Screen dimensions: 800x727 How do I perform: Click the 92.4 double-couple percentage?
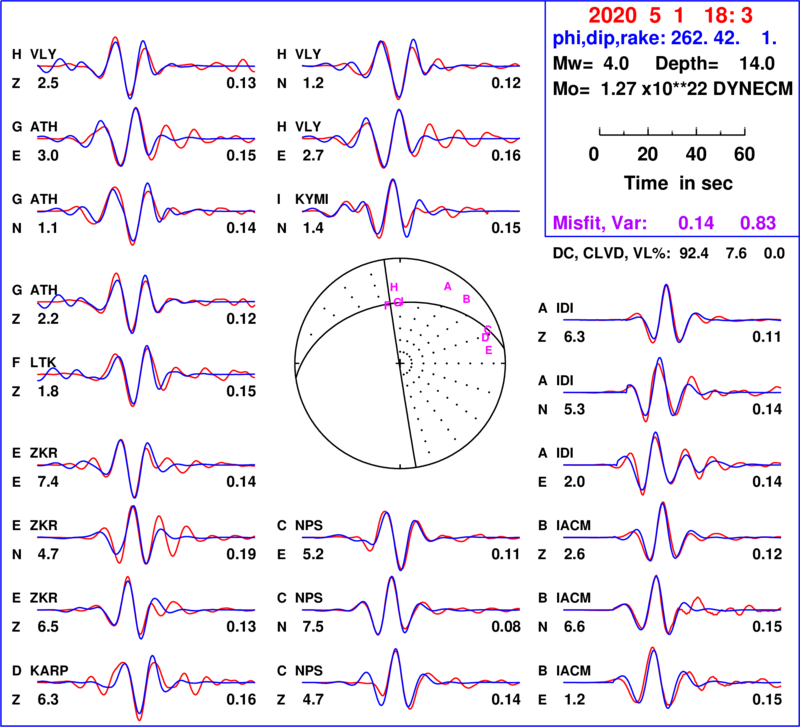pos(693,254)
